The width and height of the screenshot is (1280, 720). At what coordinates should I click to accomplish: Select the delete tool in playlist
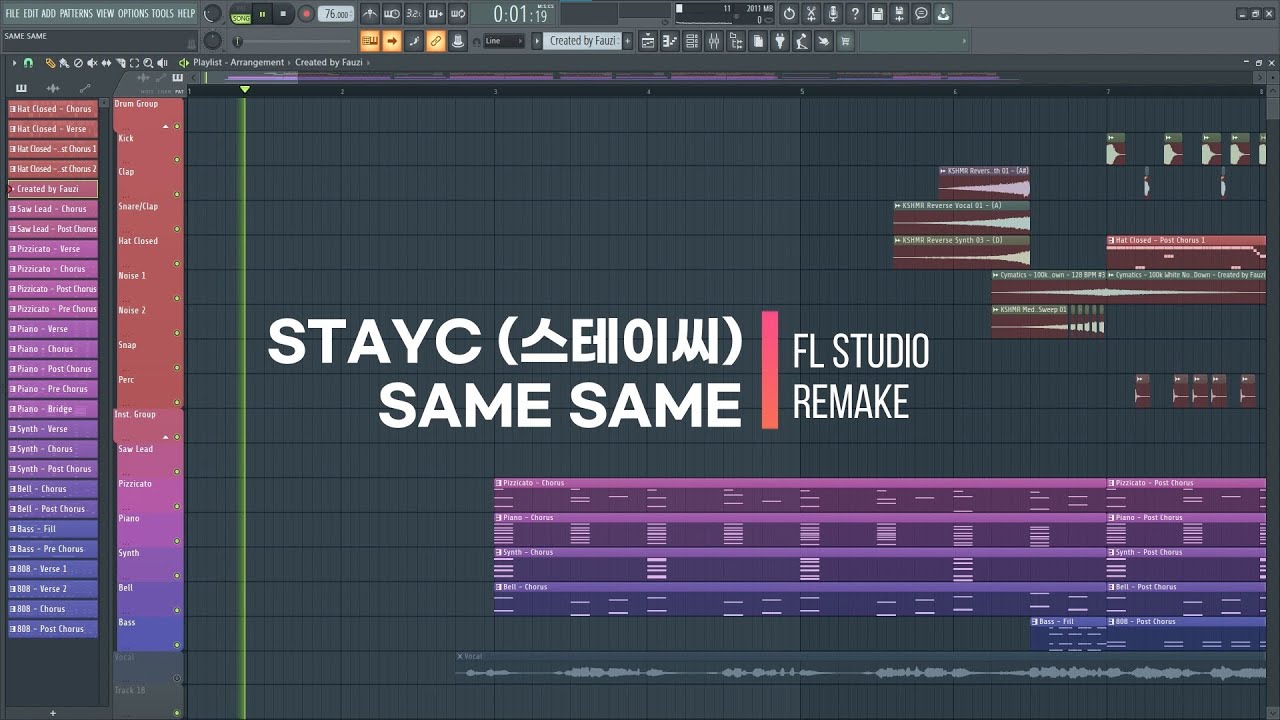[77, 63]
